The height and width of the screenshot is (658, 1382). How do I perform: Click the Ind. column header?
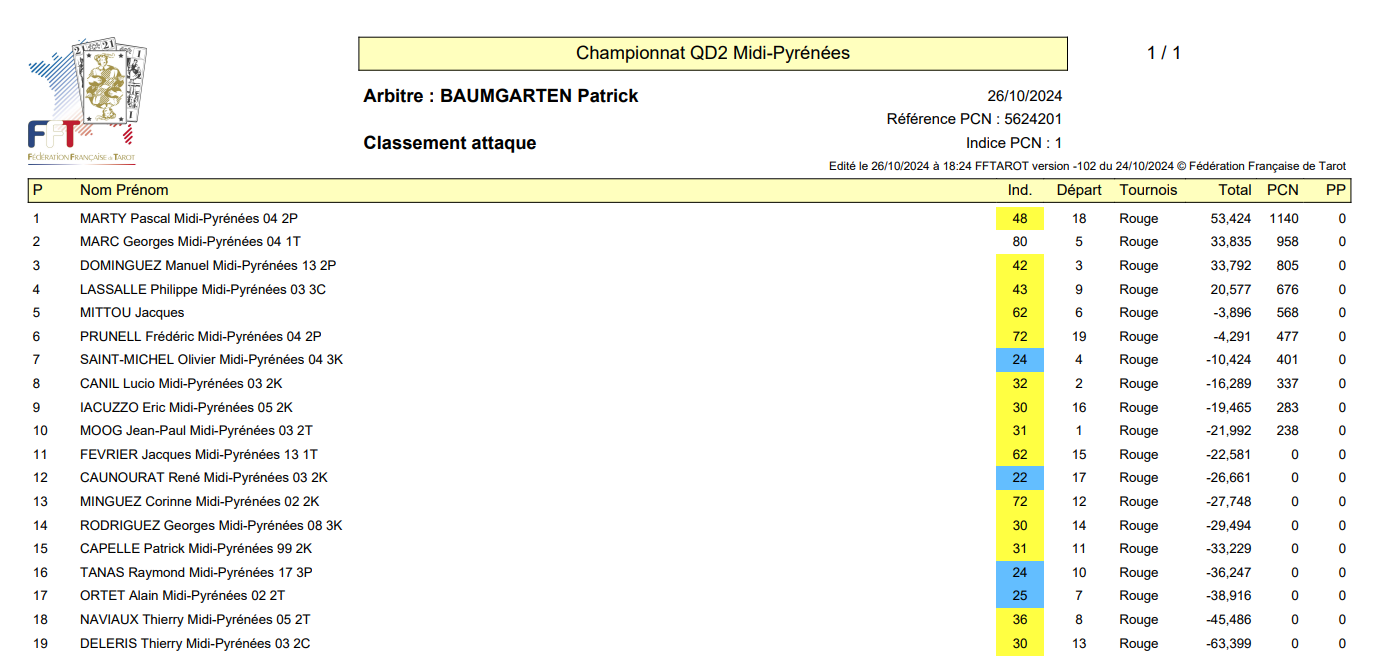click(1019, 190)
